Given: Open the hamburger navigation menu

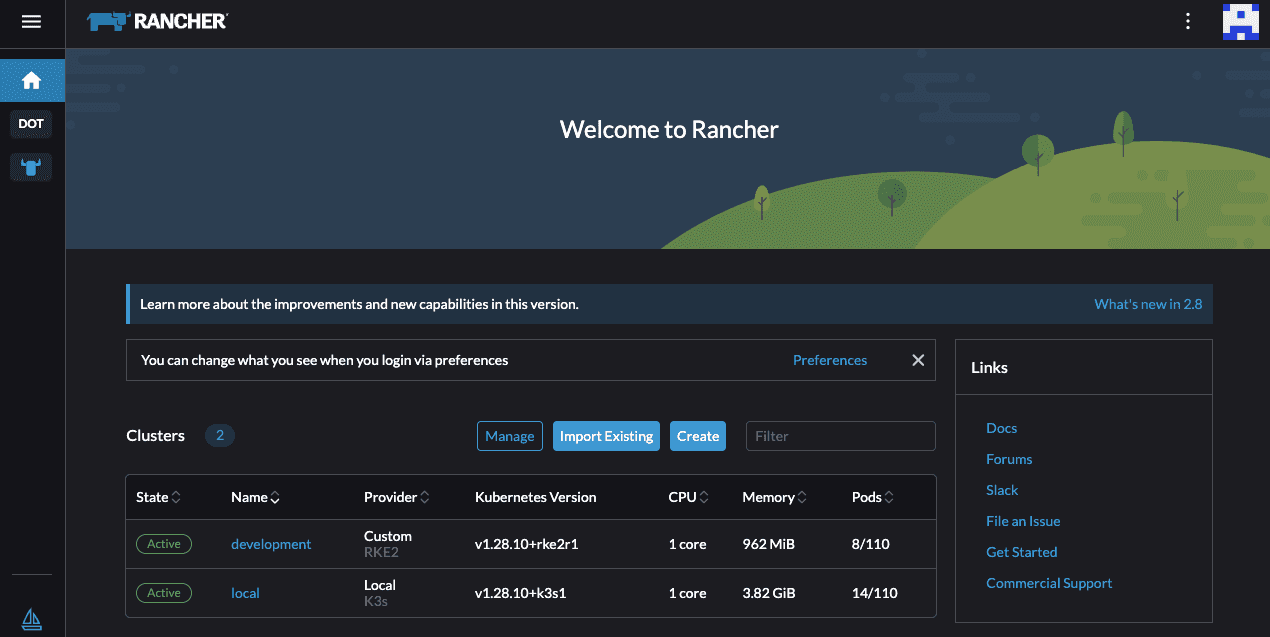Looking at the screenshot, I should [x=31, y=21].
